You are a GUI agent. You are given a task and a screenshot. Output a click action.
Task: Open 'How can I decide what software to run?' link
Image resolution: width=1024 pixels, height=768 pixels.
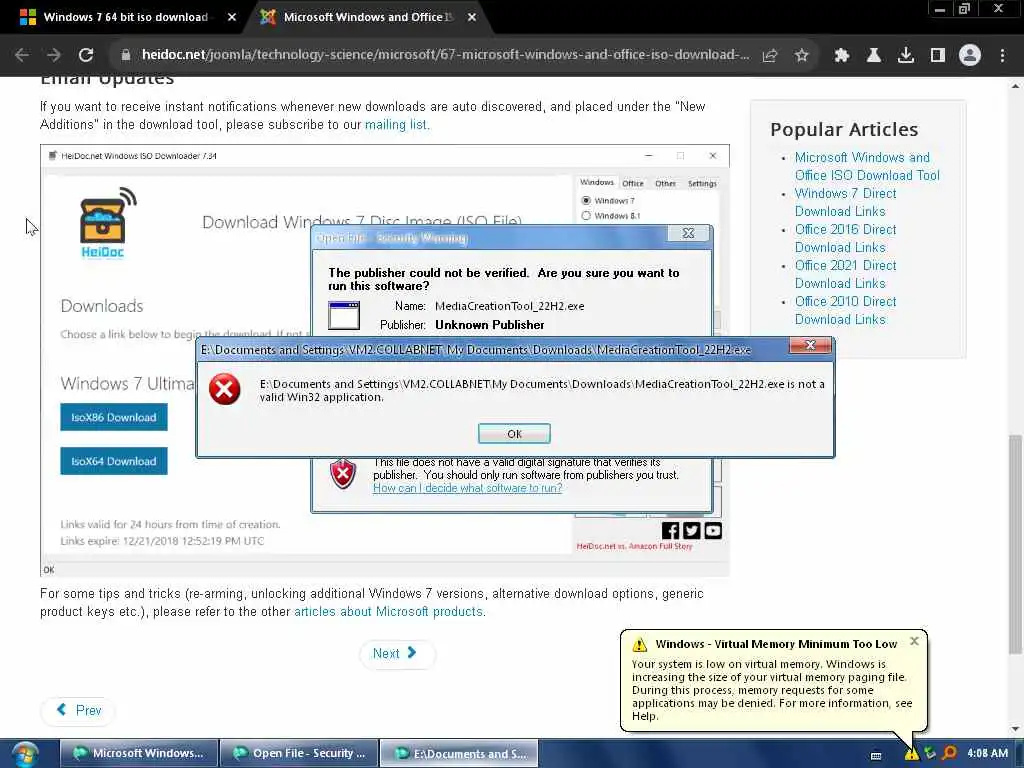(x=468, y=488)
